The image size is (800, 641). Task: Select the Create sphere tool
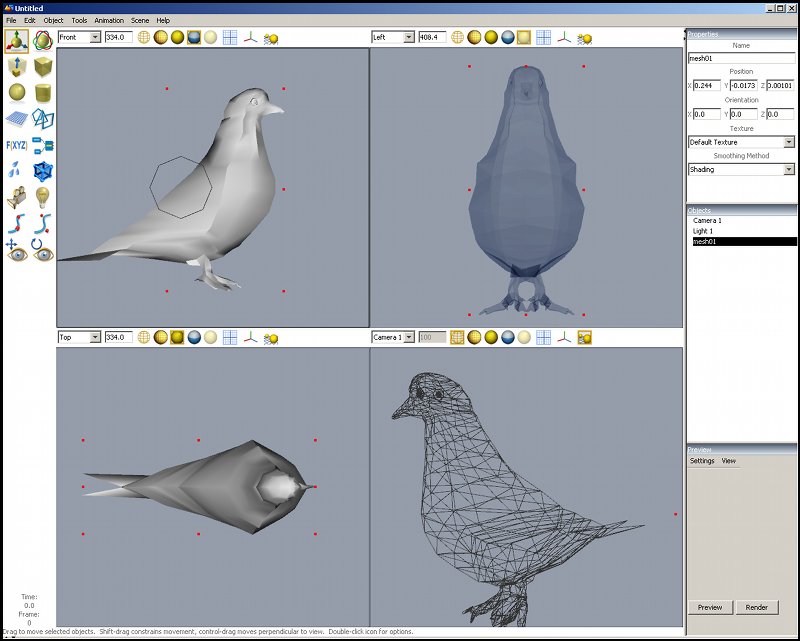16,93
